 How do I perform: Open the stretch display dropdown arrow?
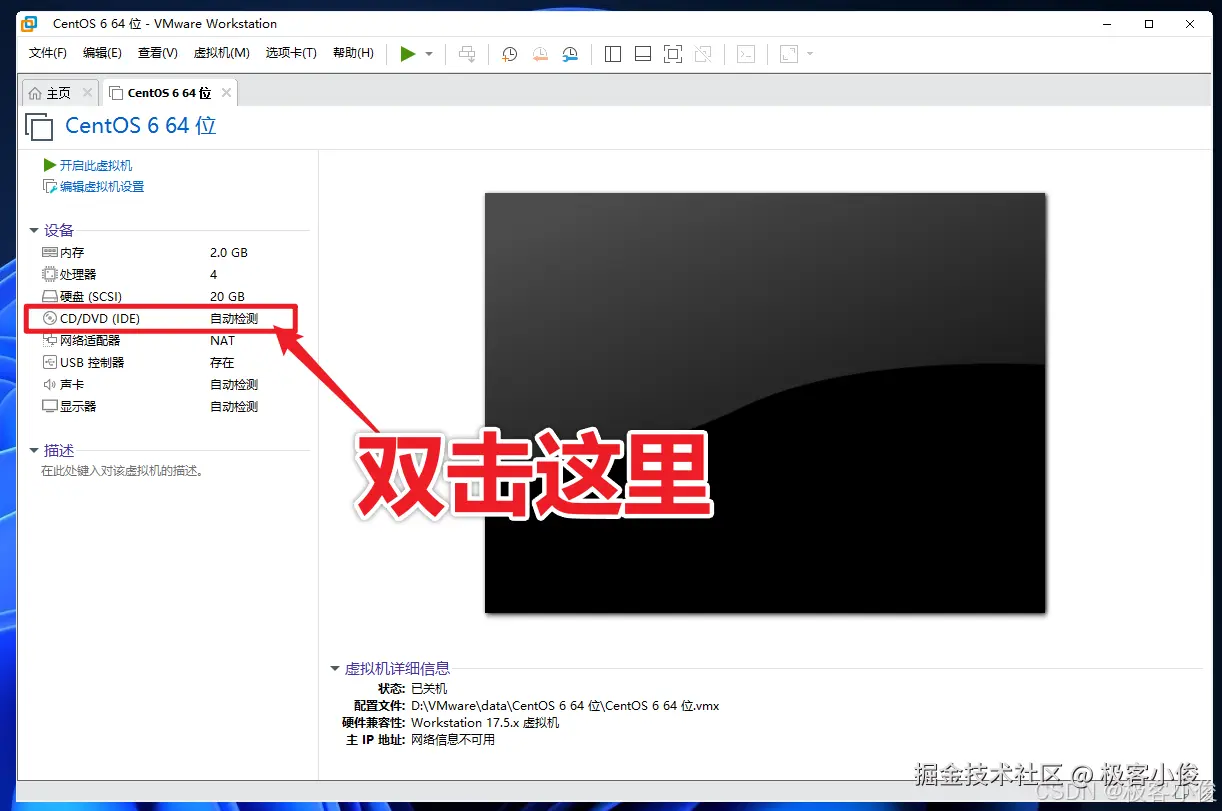(810, 54)
